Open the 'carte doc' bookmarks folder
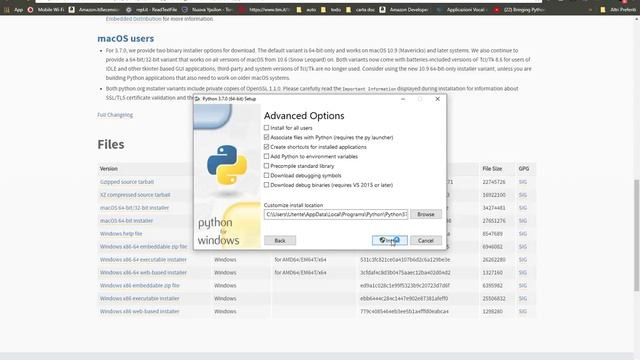 click(360, 9)
